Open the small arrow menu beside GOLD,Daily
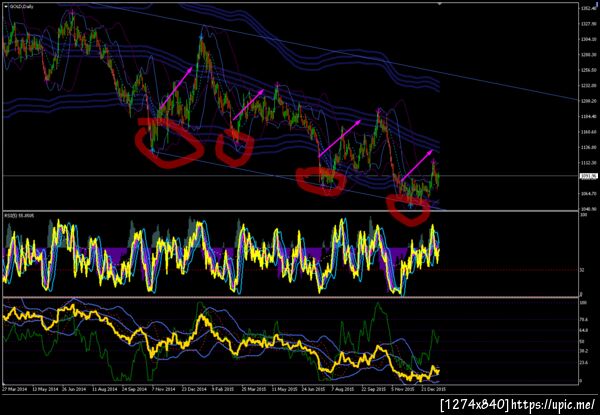 [6, 8]
